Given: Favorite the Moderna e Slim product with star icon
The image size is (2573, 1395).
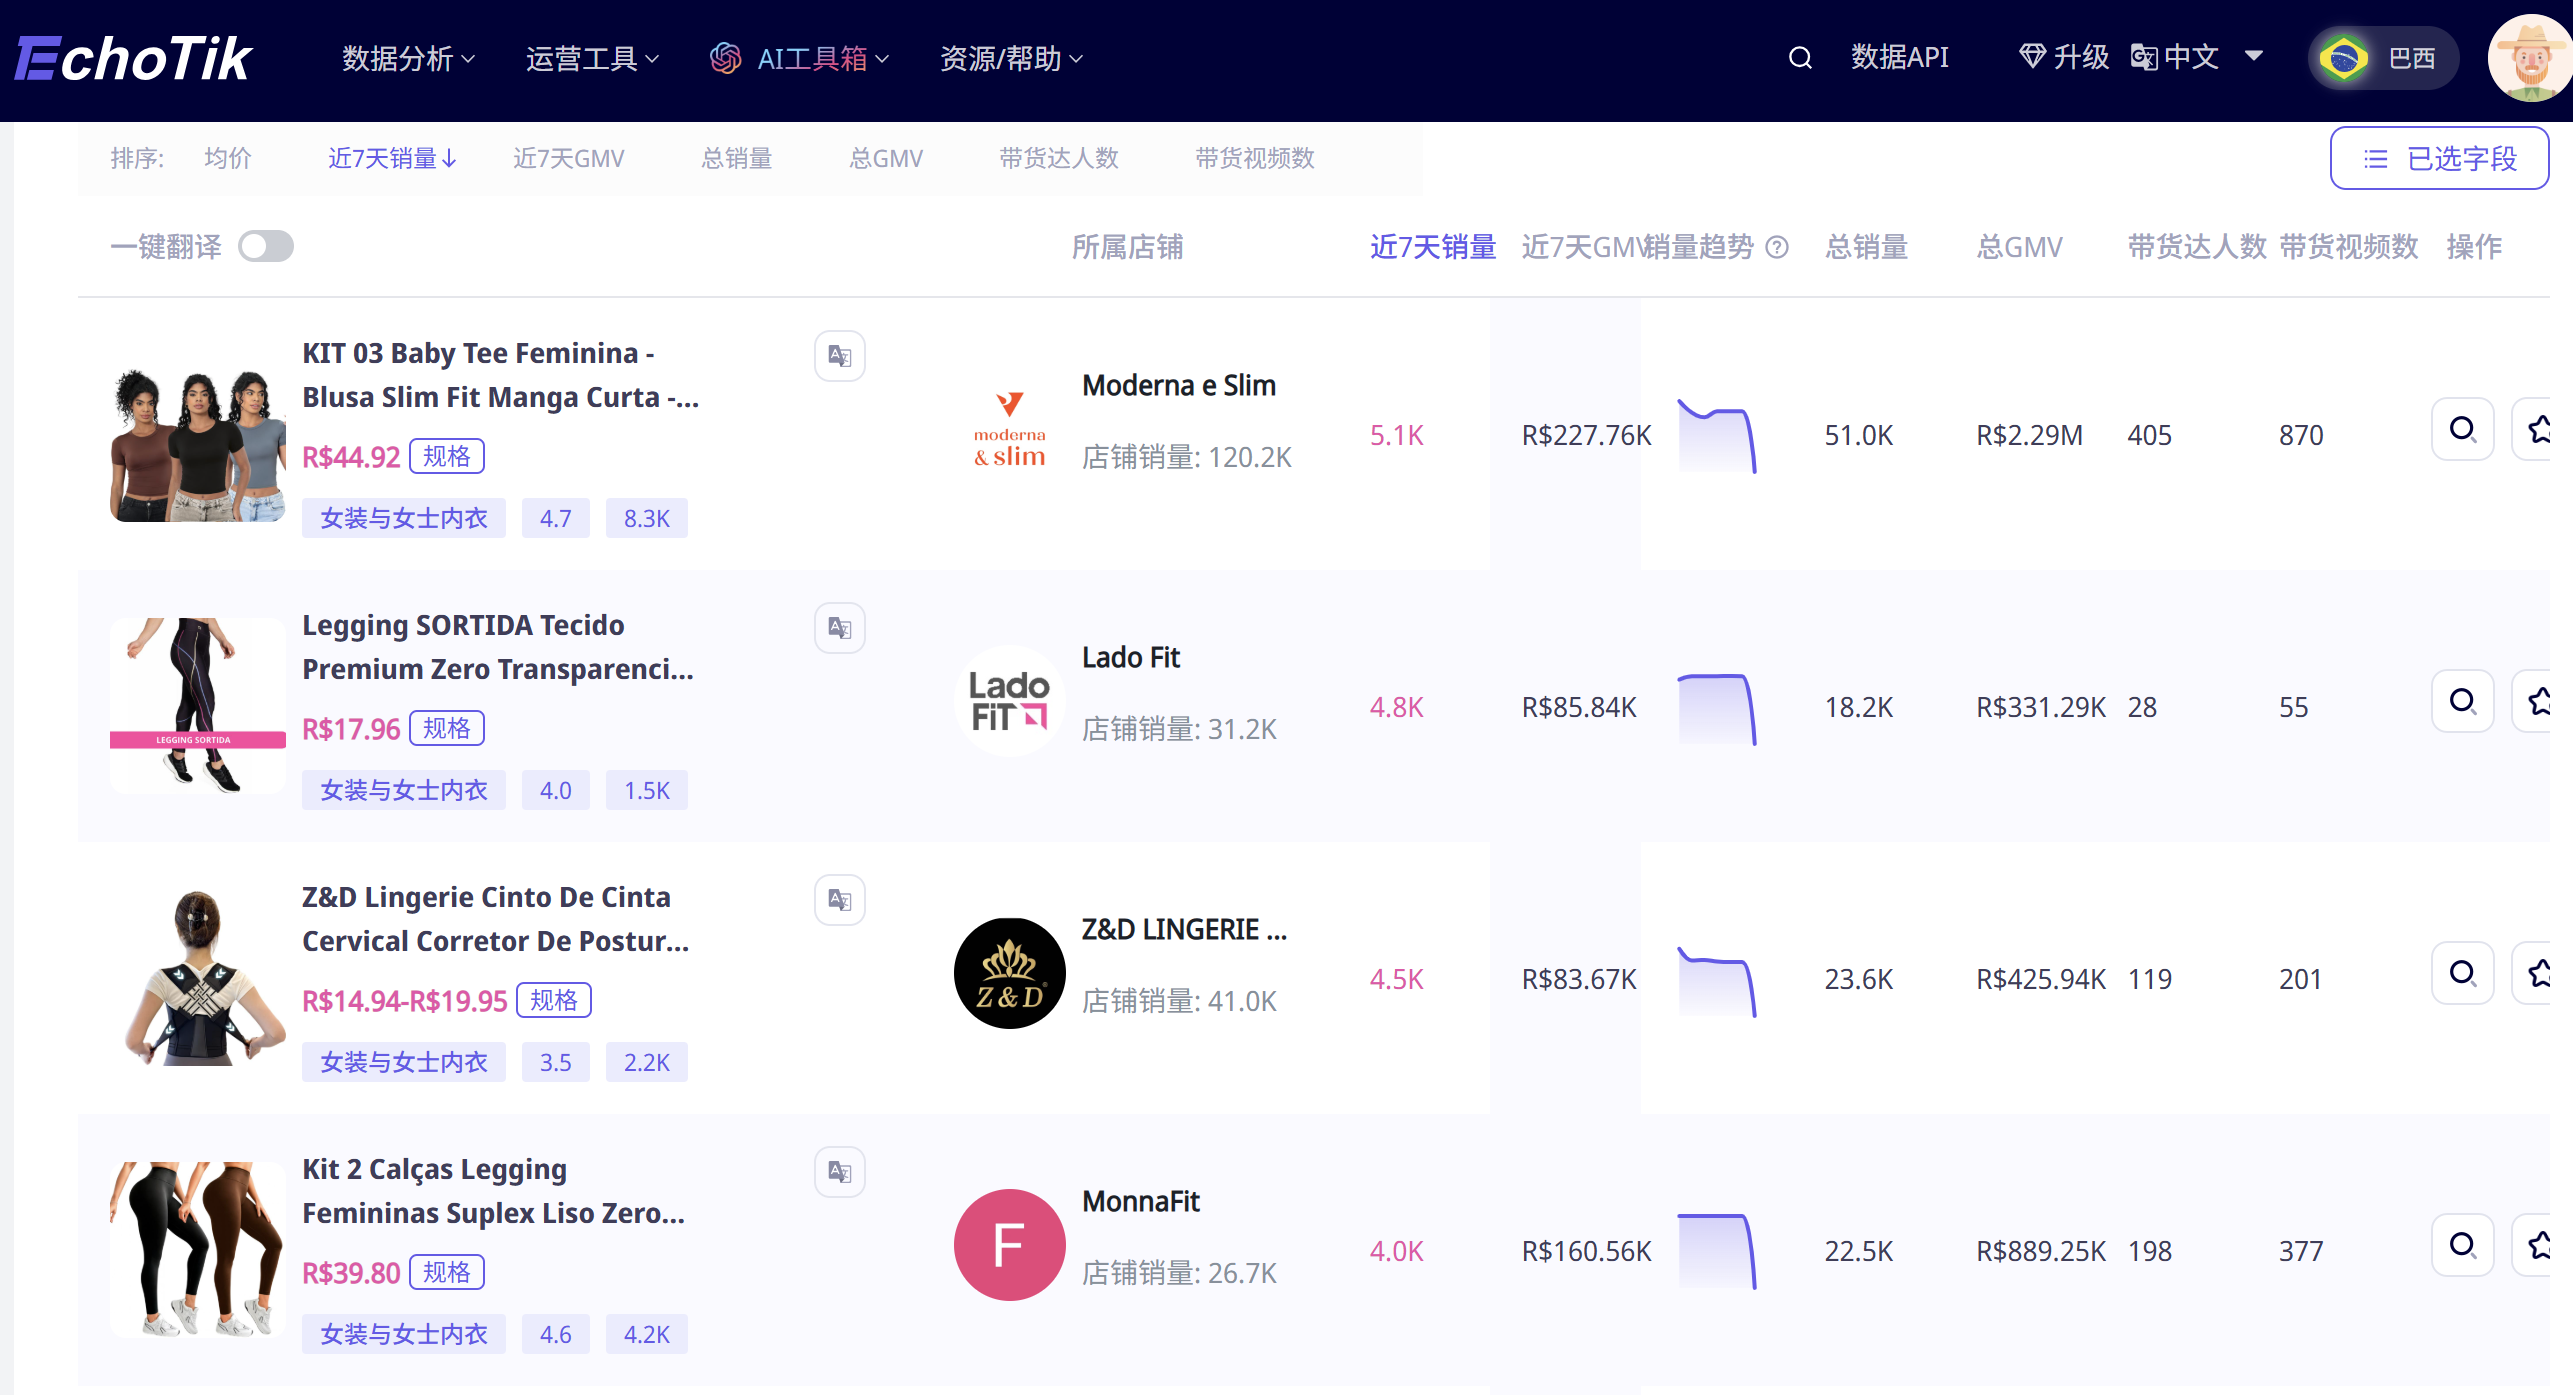Looking at the screenshot, I should point(2541,429).
